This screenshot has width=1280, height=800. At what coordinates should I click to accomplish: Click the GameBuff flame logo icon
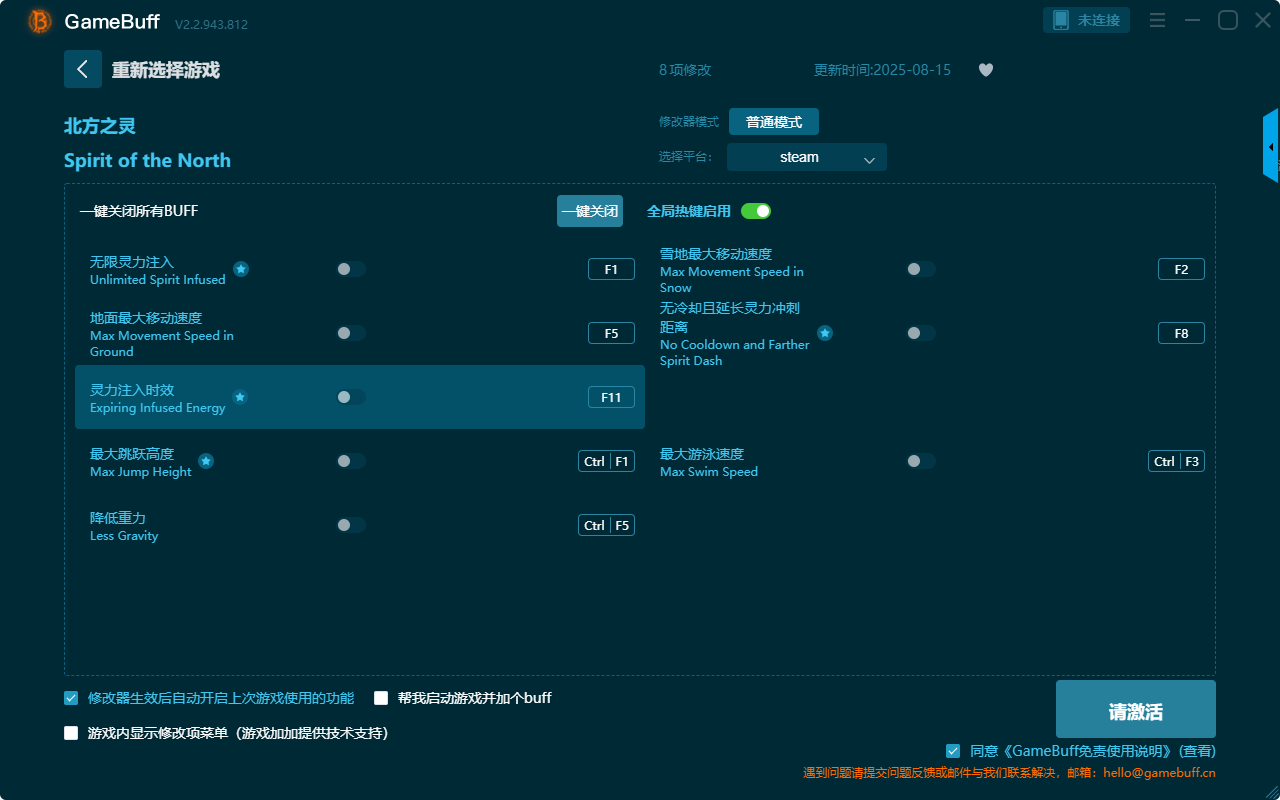tap(40, 21)
